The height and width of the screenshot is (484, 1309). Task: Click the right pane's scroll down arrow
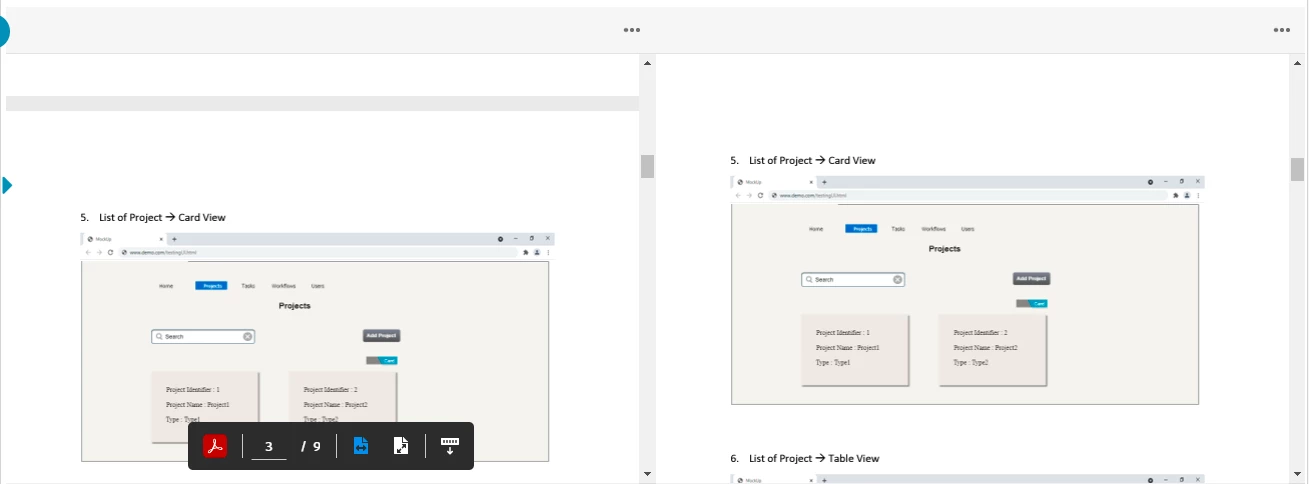(x=1297, y=474)
